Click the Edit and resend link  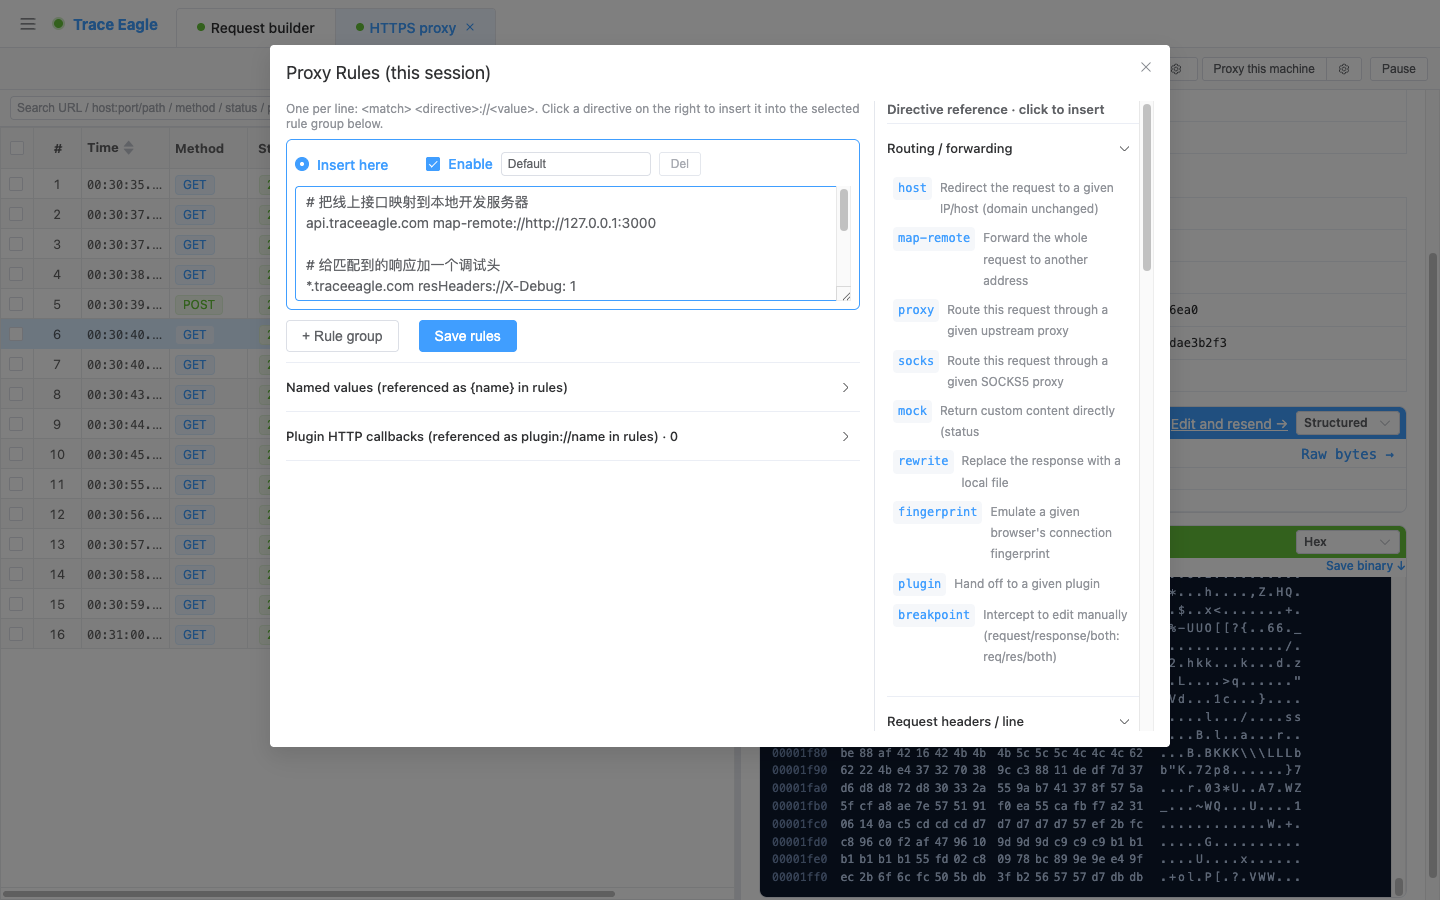[1229, 424]
